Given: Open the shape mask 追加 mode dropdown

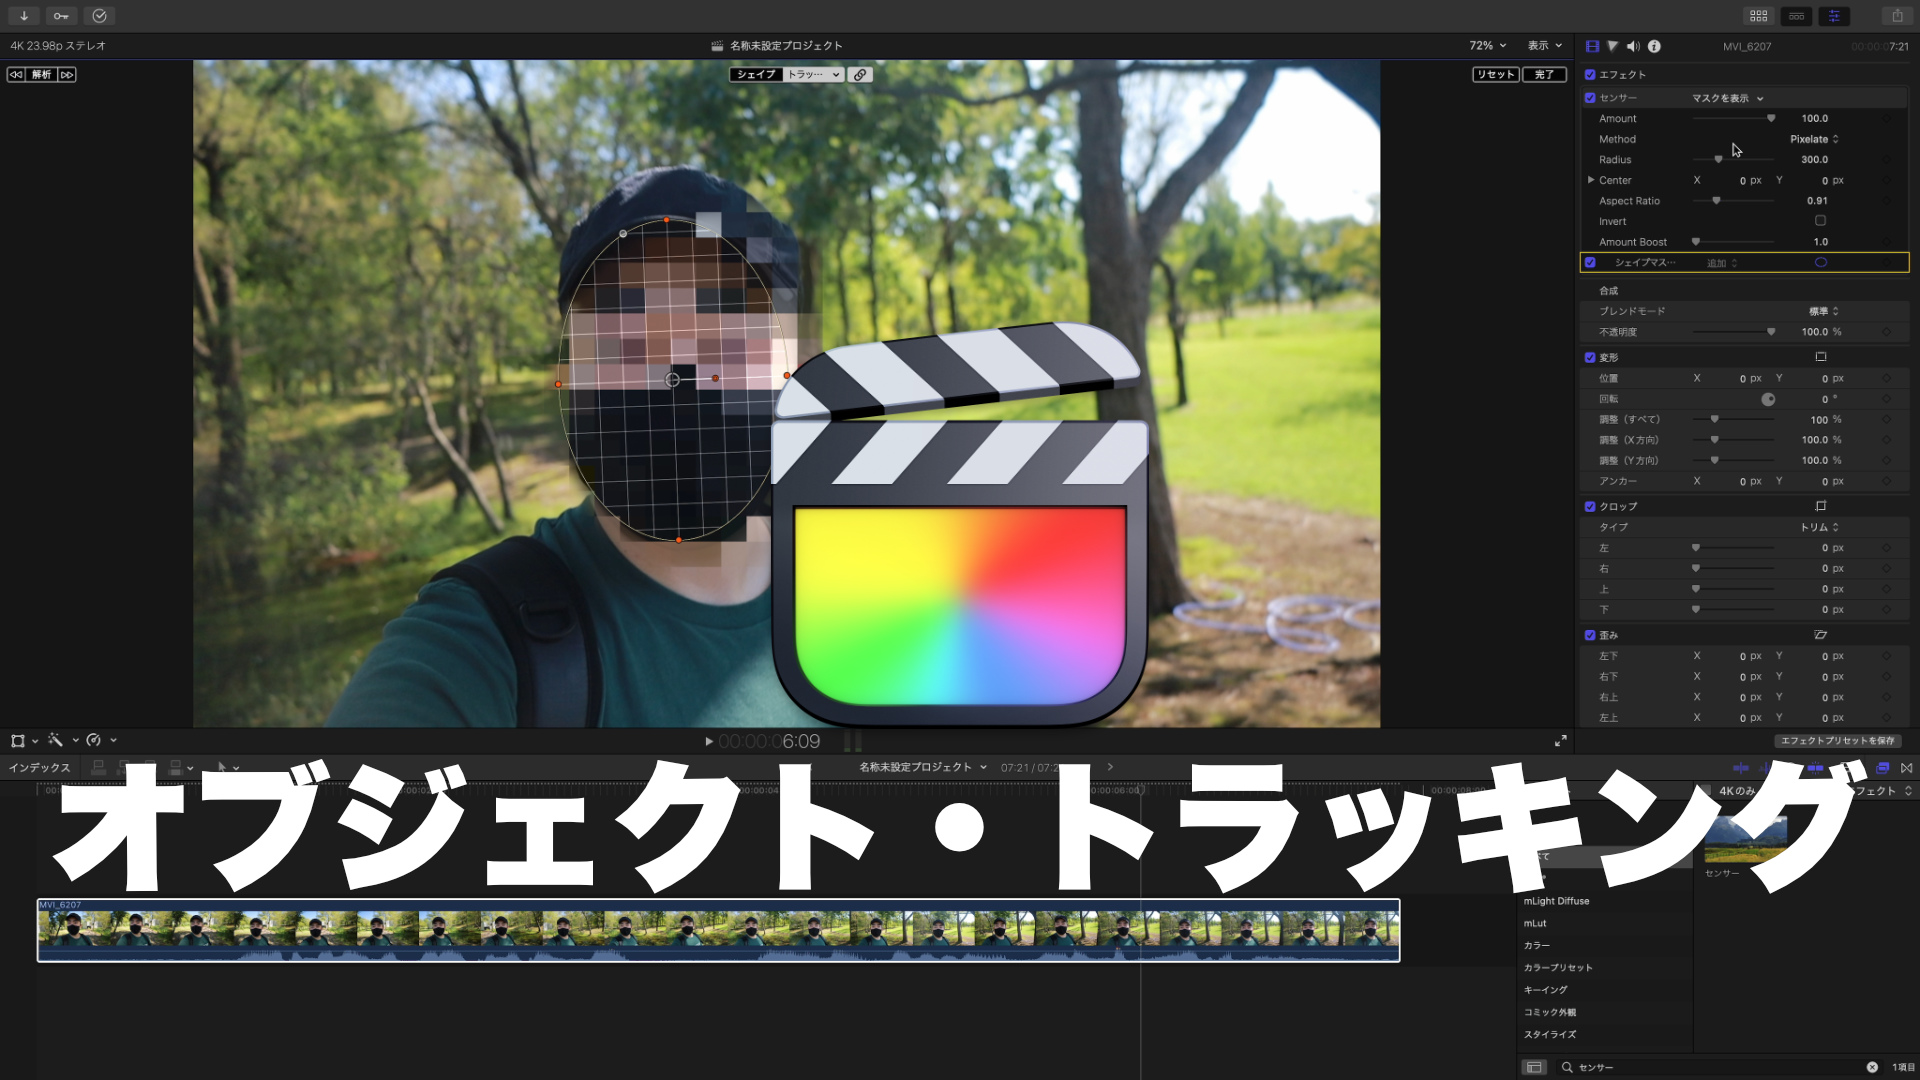Looking at the screenshot, I should point(1722,263).
